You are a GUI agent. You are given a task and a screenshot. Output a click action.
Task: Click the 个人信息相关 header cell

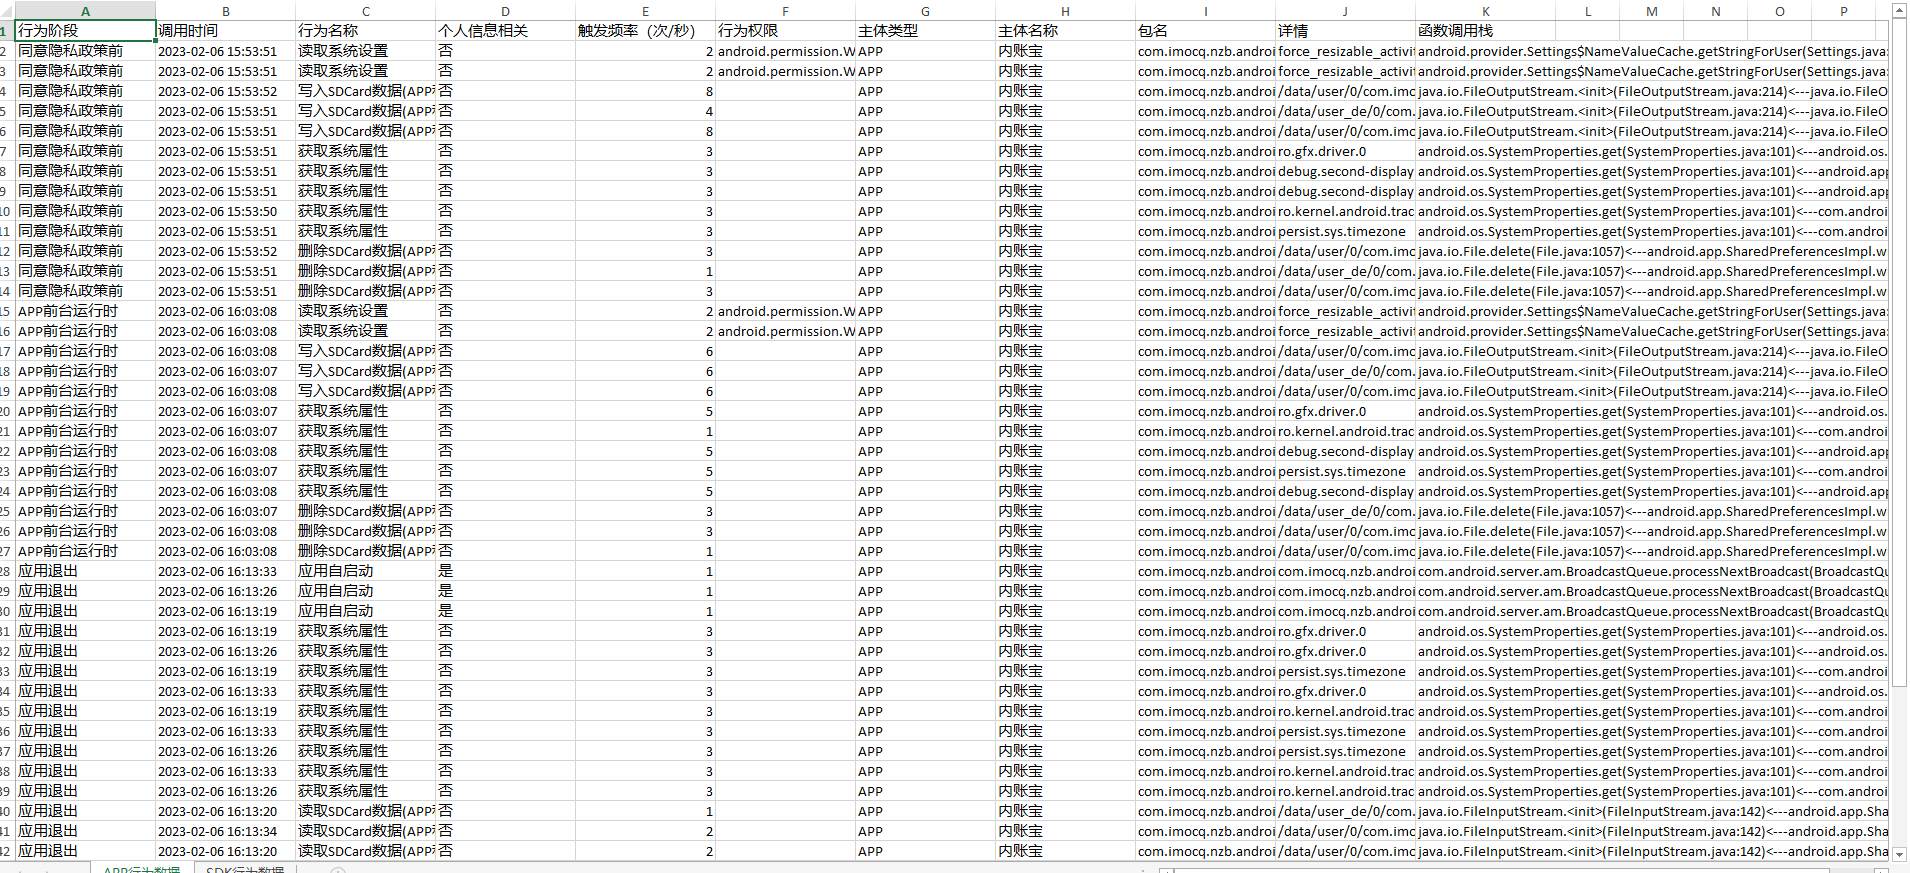coord(506,31)
